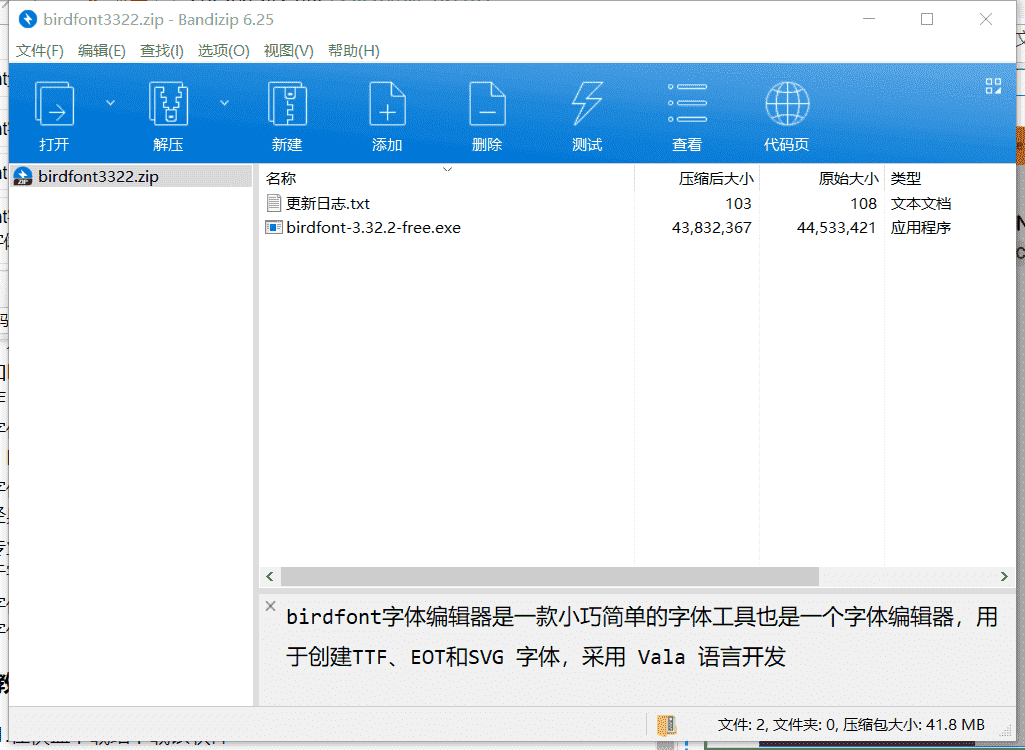This screenshot has width=1025, height=750.
Task: Click the text document icon of 更新日志.txt
Action: click(x=273, y=203)
